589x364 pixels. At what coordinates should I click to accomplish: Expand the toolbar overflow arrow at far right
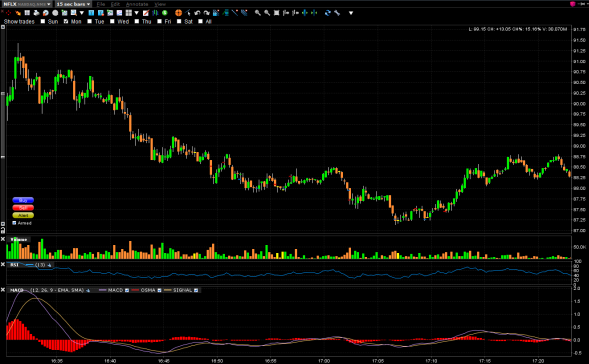pos(351,13)
